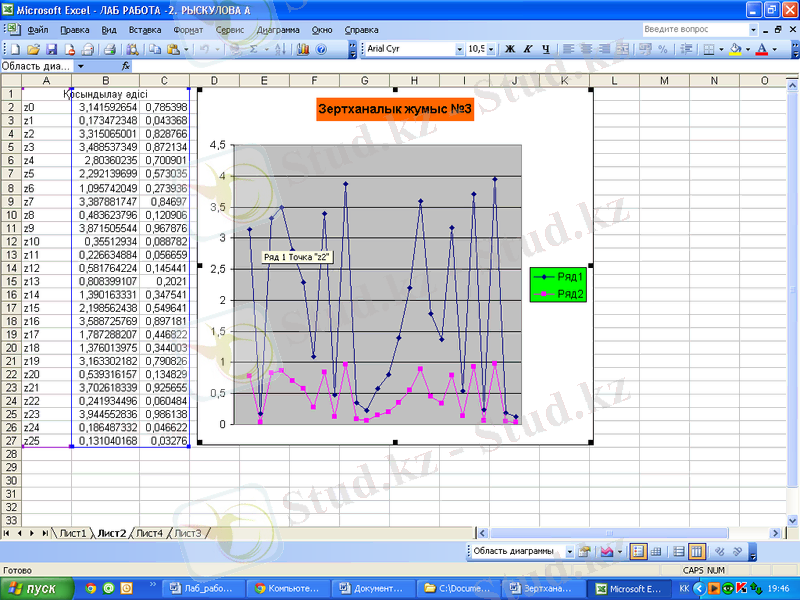Toggle the By Column chart button
Viewport: 800px width, 600px height.
[697, 551]
